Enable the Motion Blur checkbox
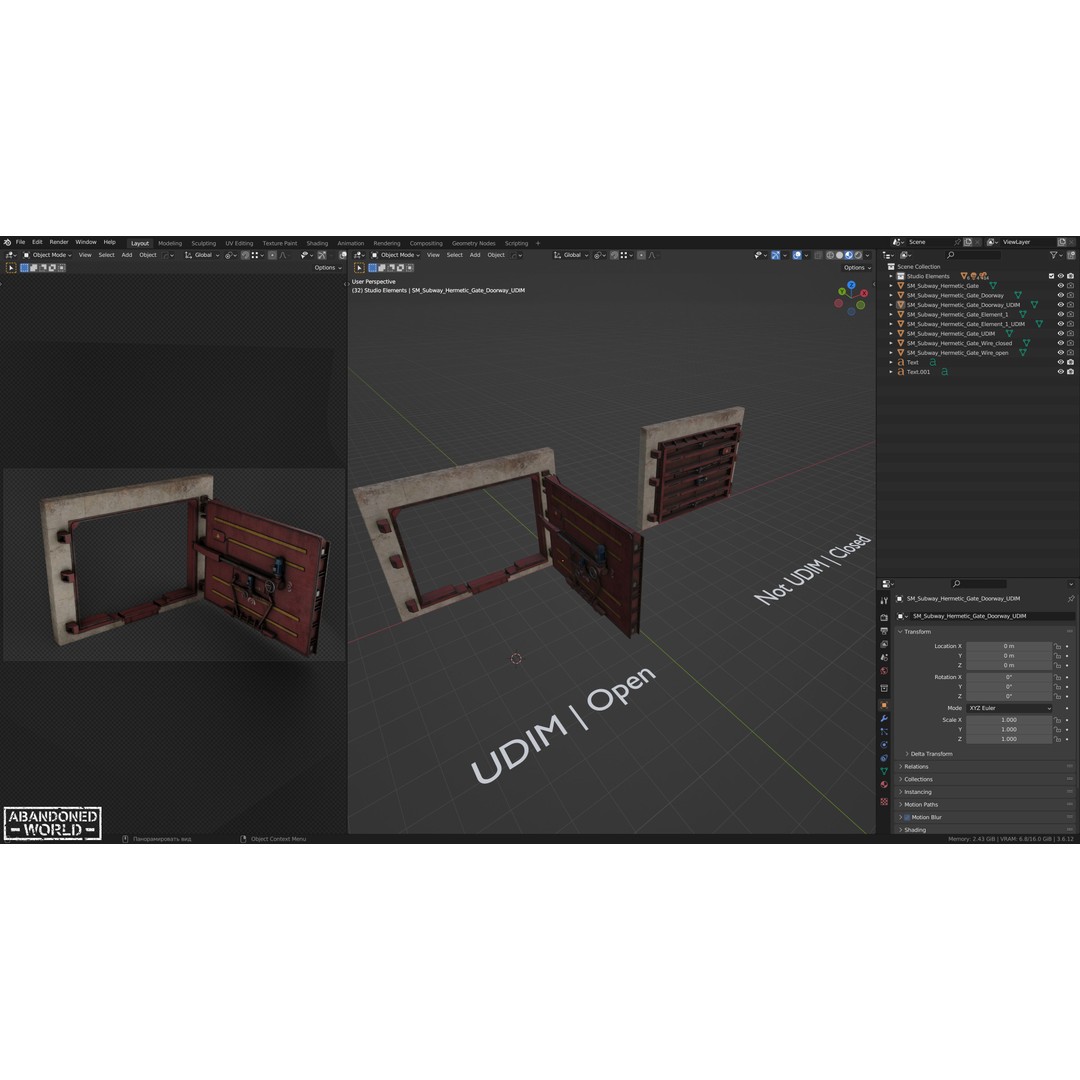The width and height of the screenshot is (1080, 1080). pyautogui.click(x=905, y=817)
